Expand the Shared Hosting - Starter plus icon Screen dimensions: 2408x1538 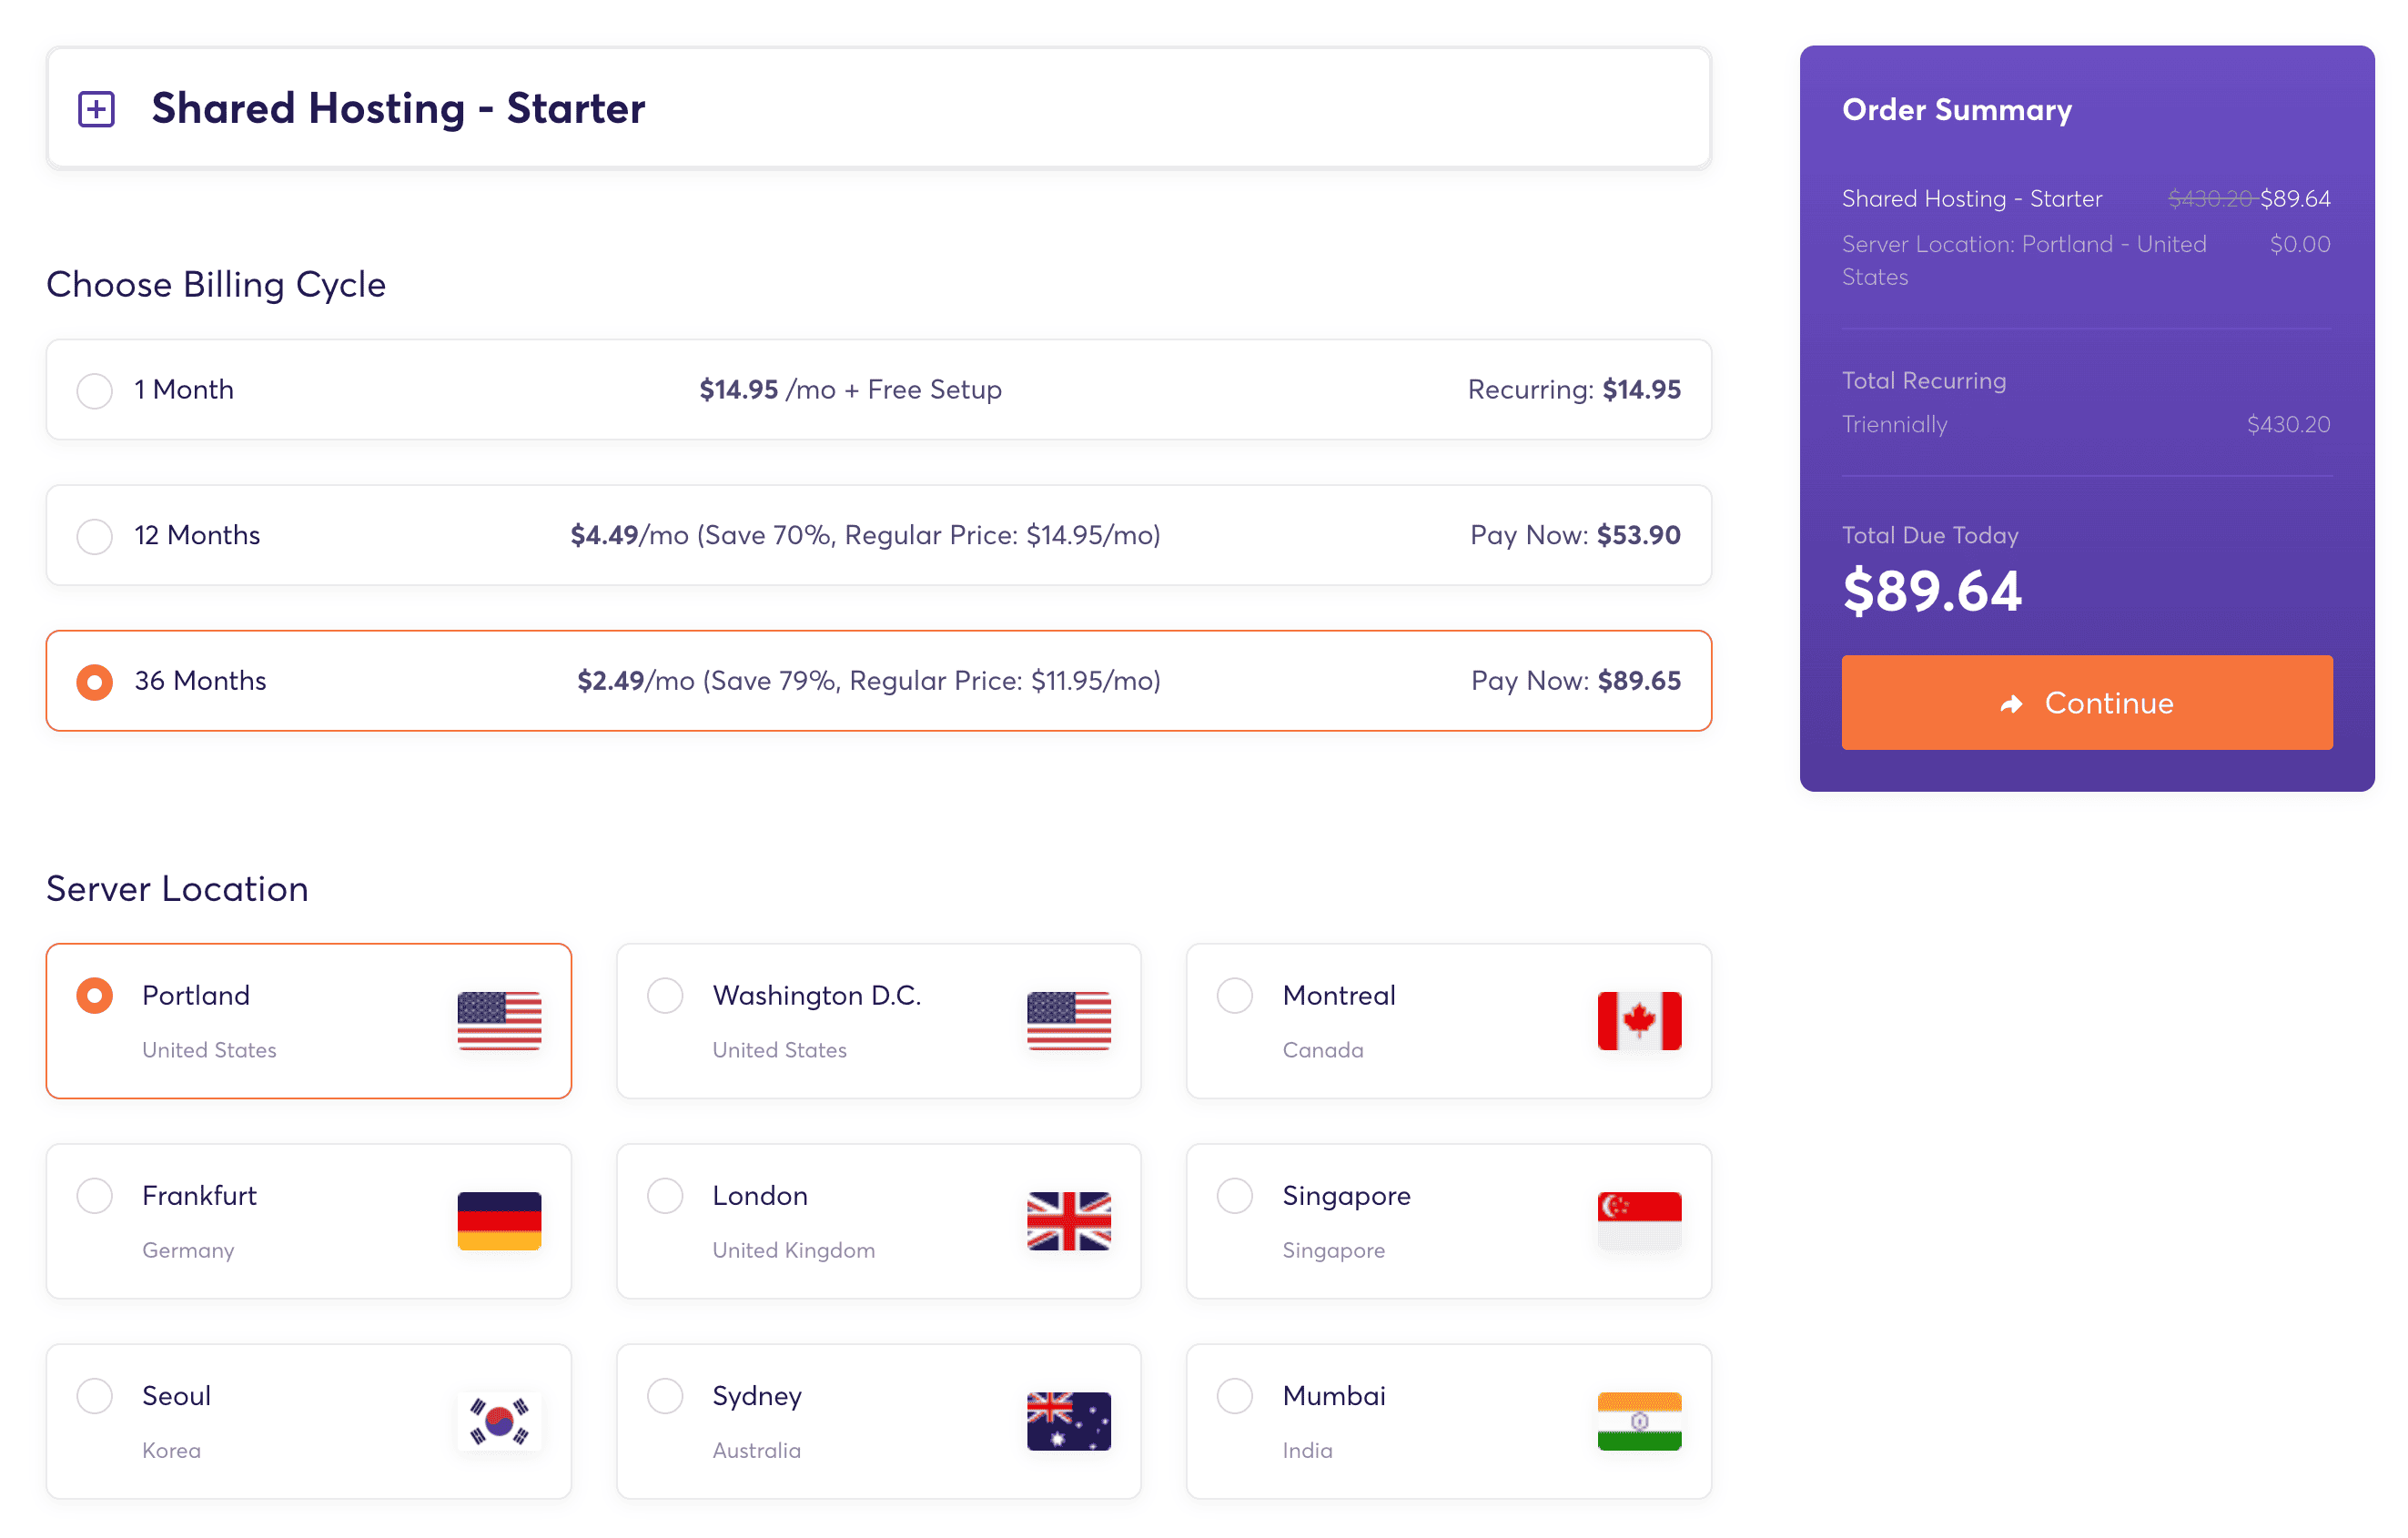(x=97, y=109)
